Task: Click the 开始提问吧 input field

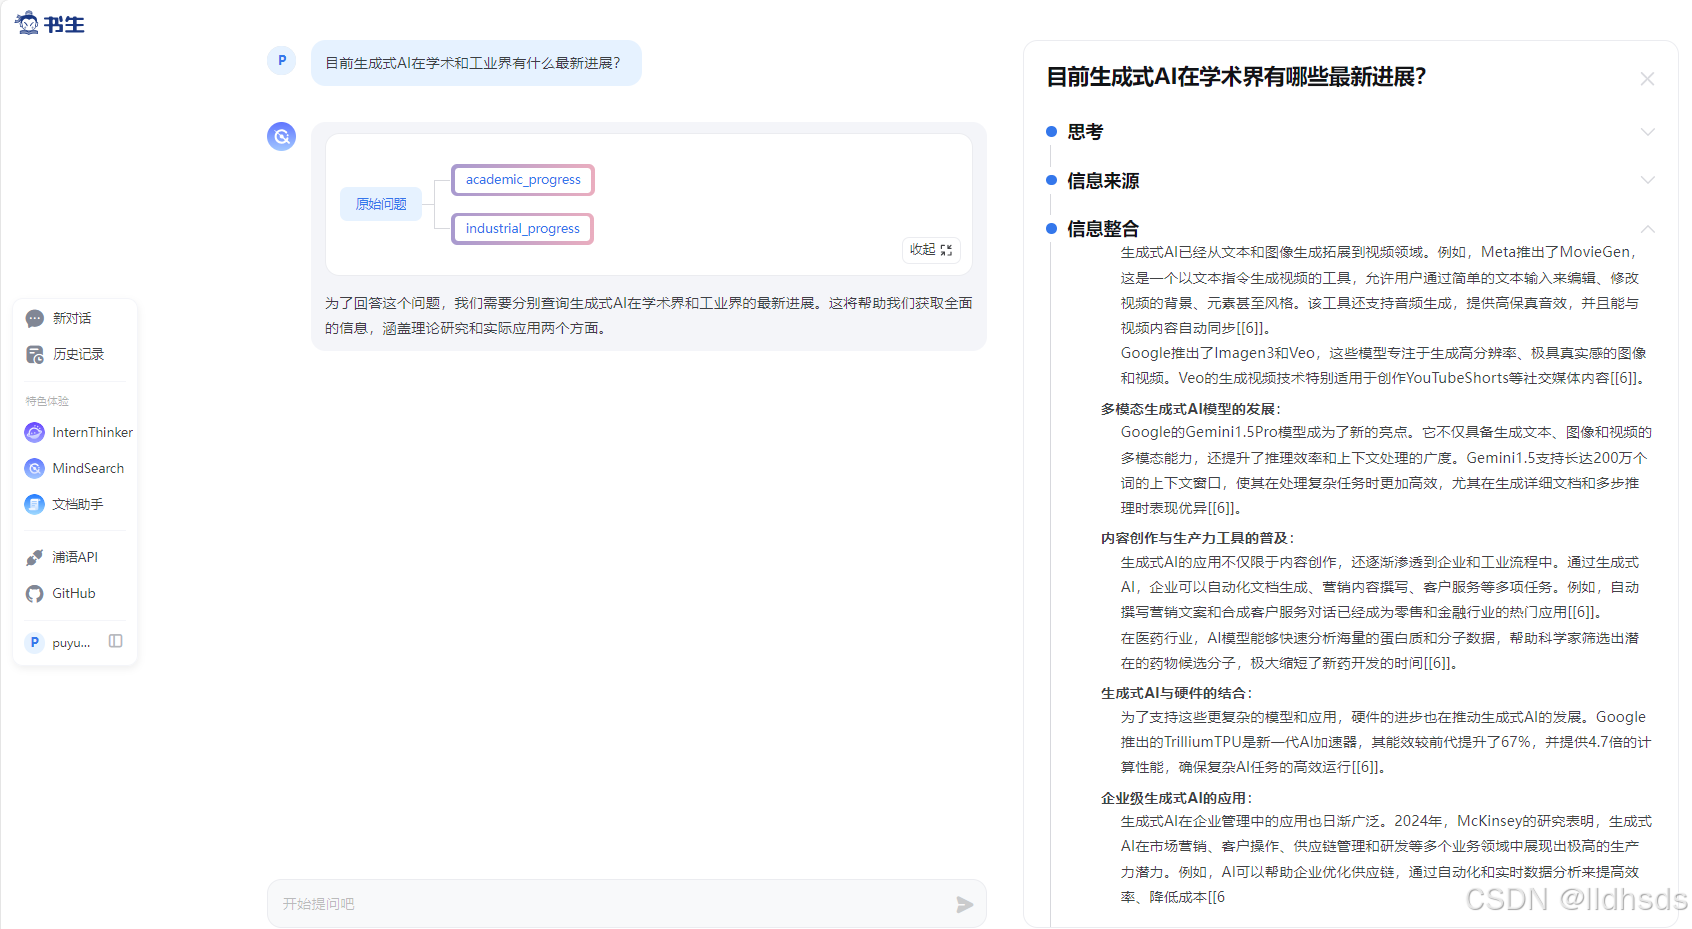Action: tap(627, 904)
